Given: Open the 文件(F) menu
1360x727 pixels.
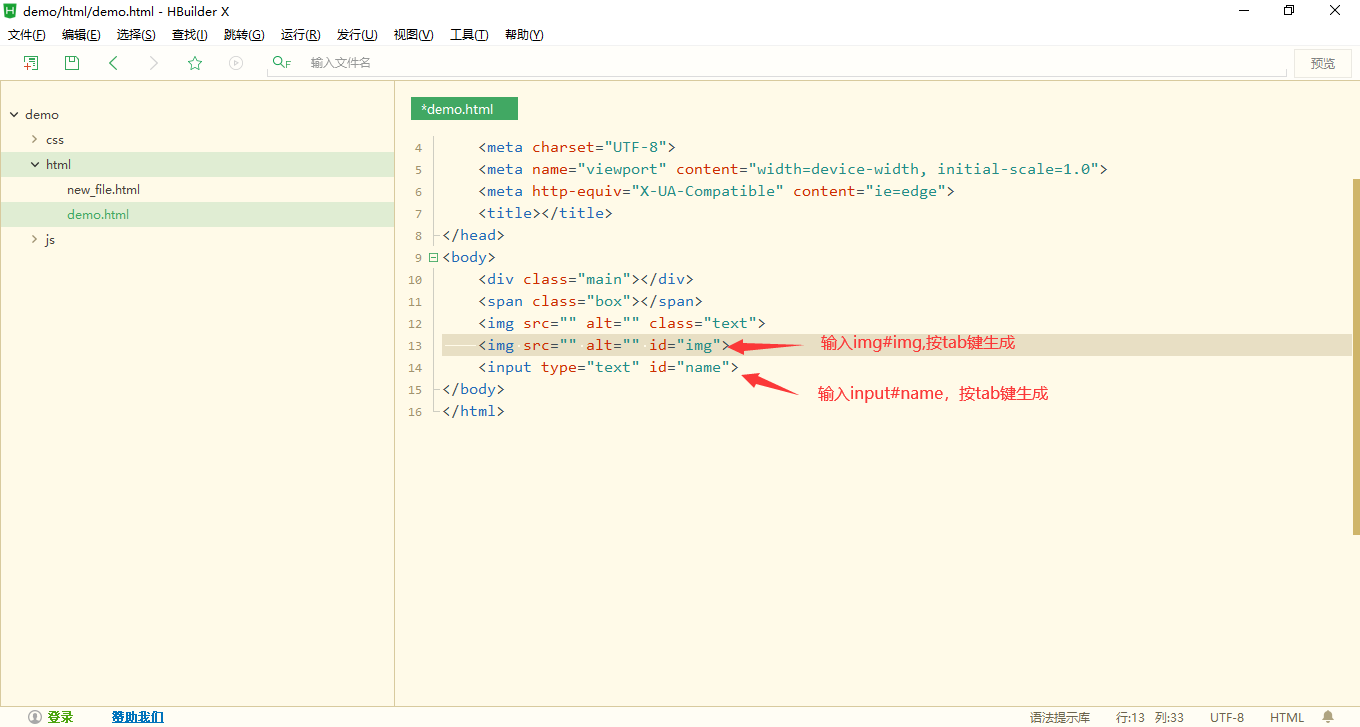Looking at the screenshot, I should pos(27,35).
